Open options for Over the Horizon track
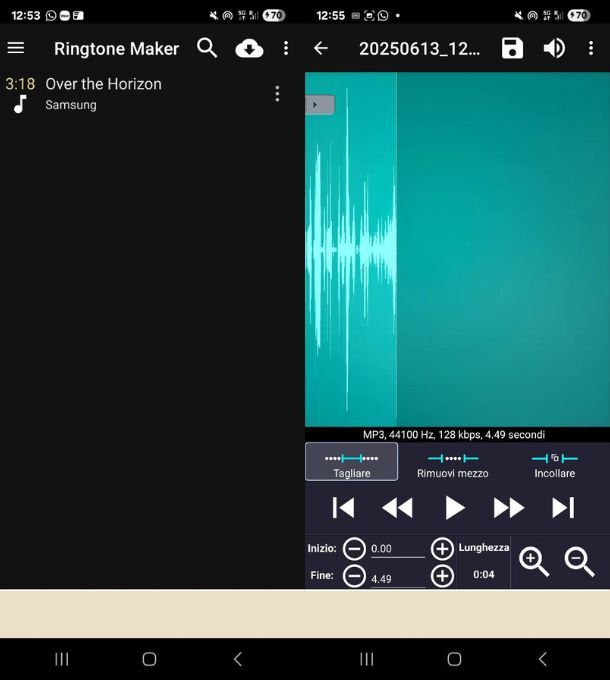Screen dimensions: 610x680 click(x=277, y=94)
